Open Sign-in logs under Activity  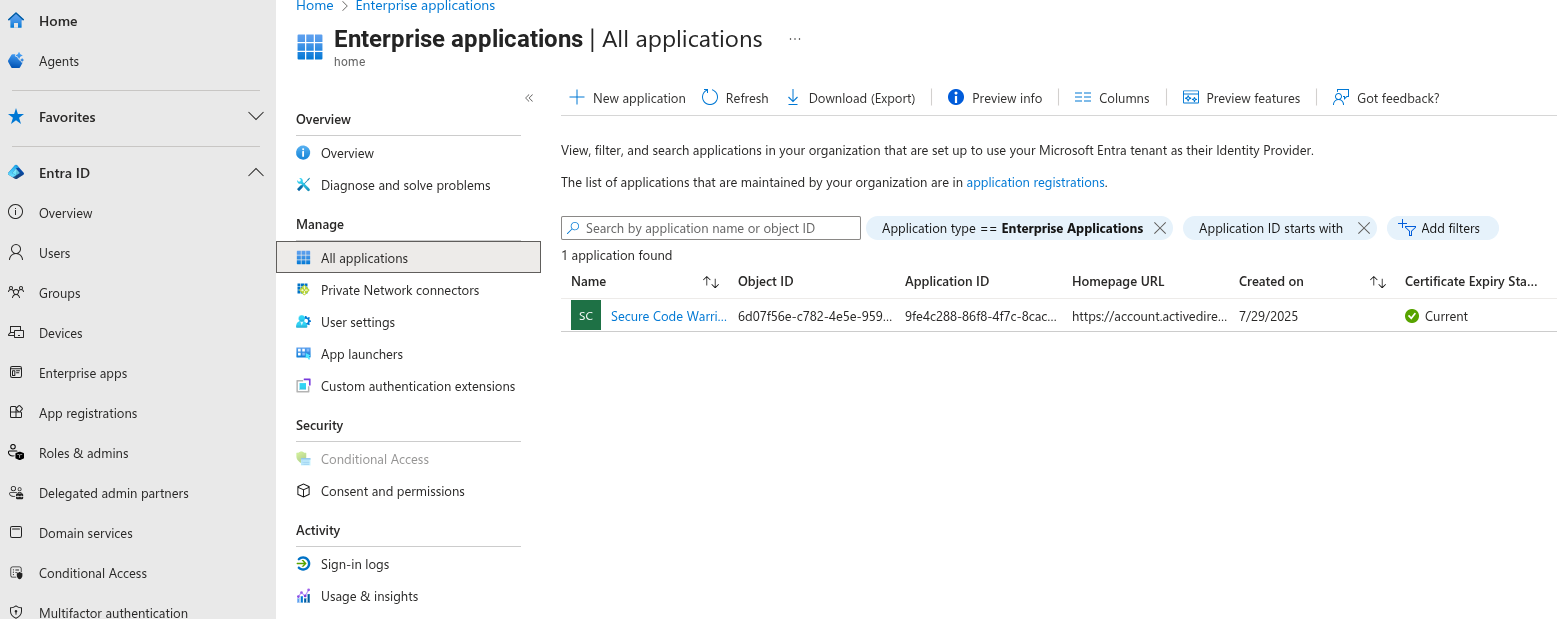click(x=355, y=564)
